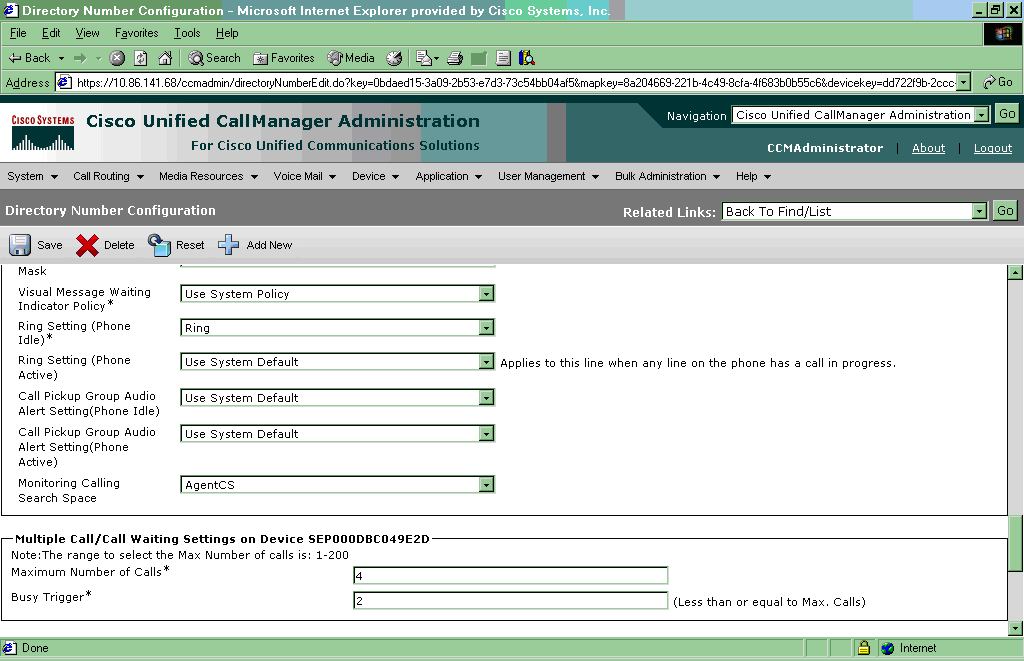Click the About link
Viewport: 1024px width, 661px height.
coord(928,148)
